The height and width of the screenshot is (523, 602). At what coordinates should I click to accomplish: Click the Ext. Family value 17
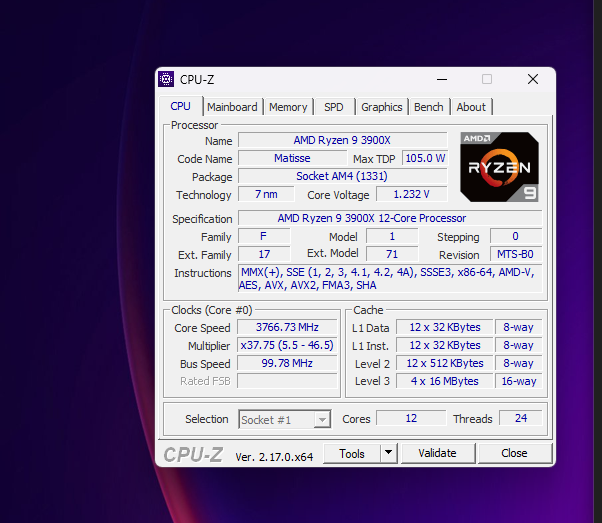point(264,254)
